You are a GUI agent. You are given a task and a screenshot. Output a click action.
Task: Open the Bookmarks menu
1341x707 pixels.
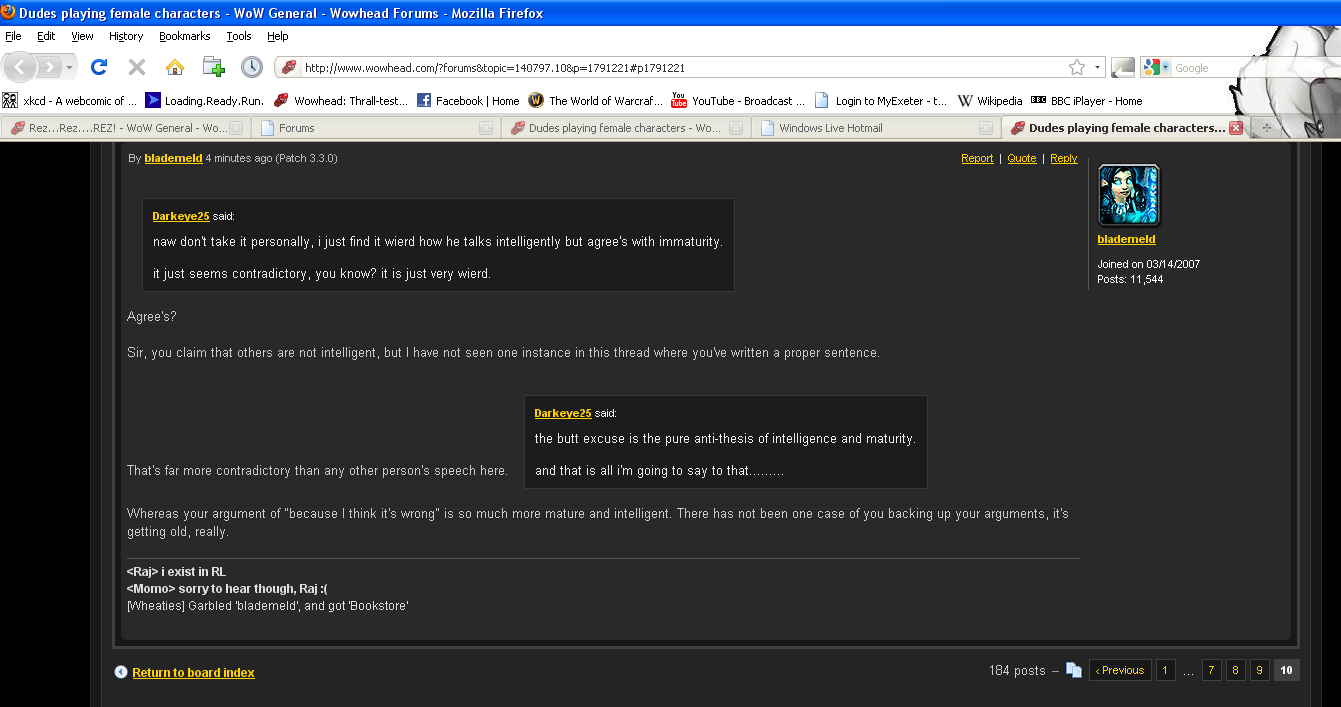pos(184,36)
